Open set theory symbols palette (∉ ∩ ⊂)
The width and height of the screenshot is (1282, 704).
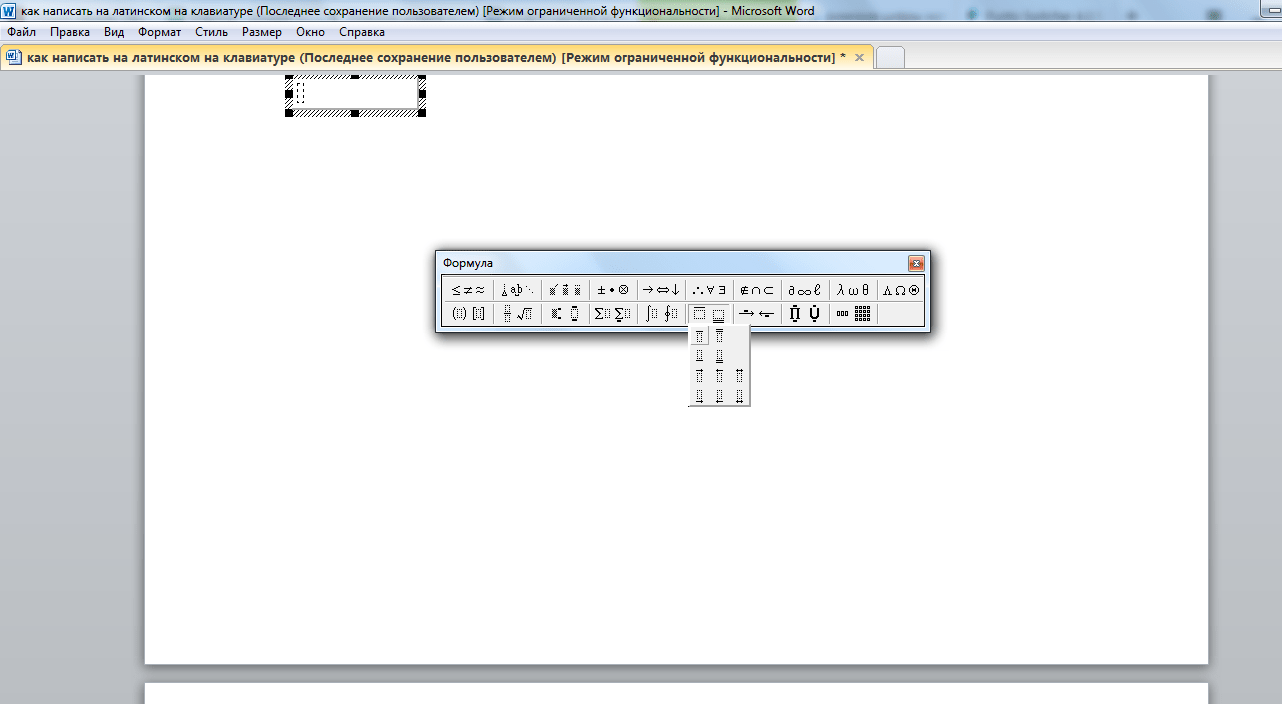(756, 290)
